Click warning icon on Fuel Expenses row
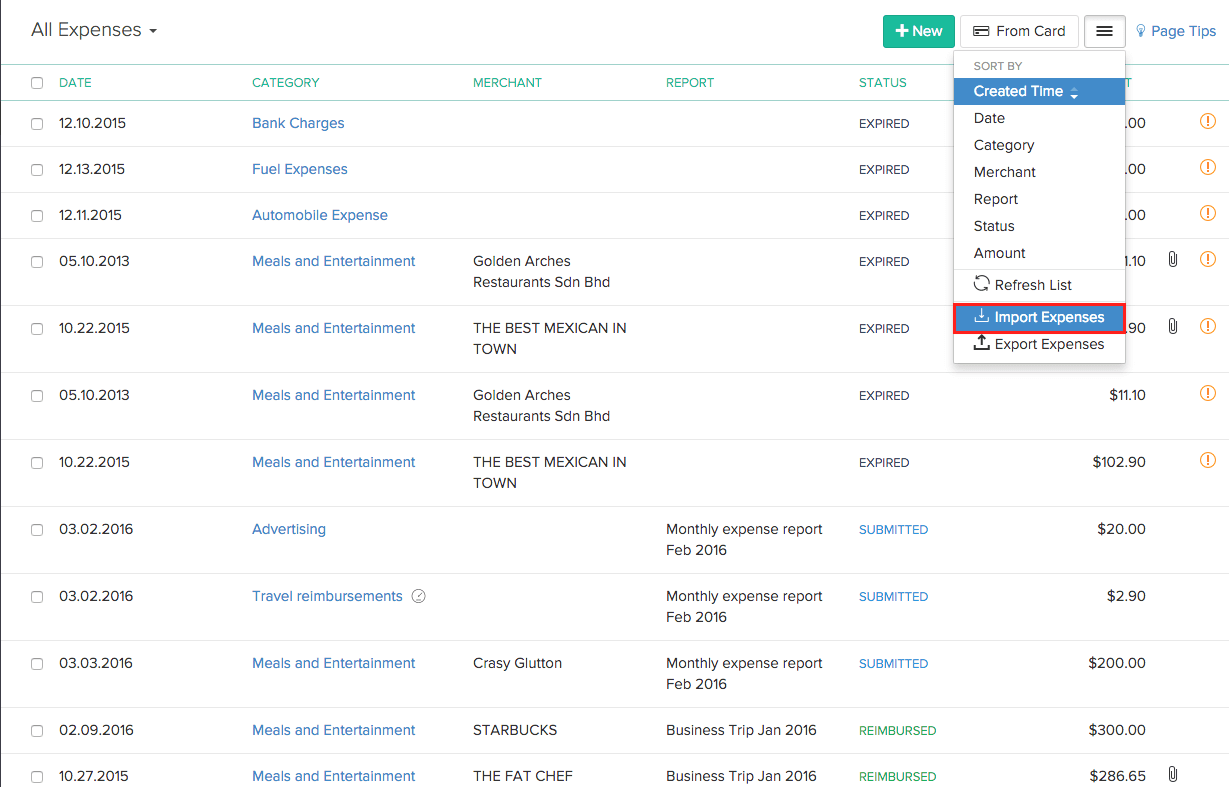1229x787 pixels. pos(1207,168)
